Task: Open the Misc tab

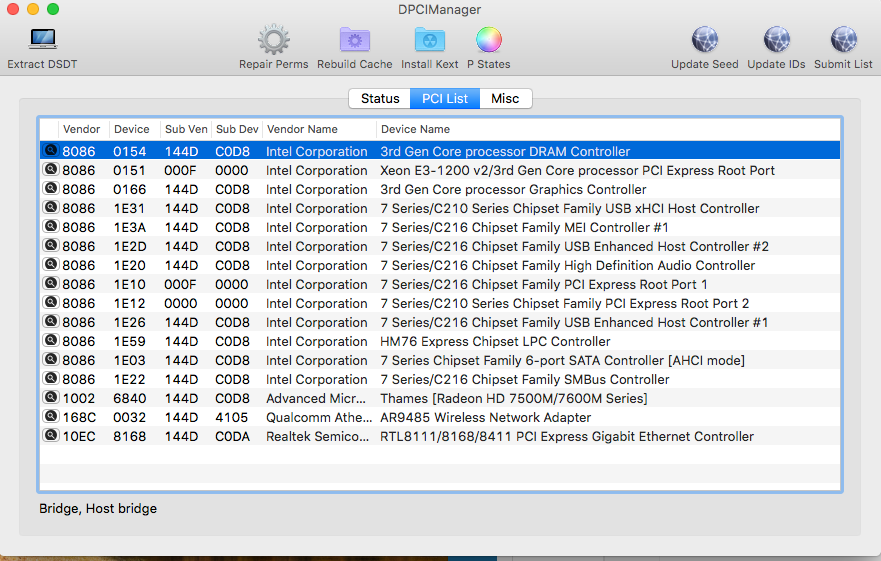Action: click(505, 98)
